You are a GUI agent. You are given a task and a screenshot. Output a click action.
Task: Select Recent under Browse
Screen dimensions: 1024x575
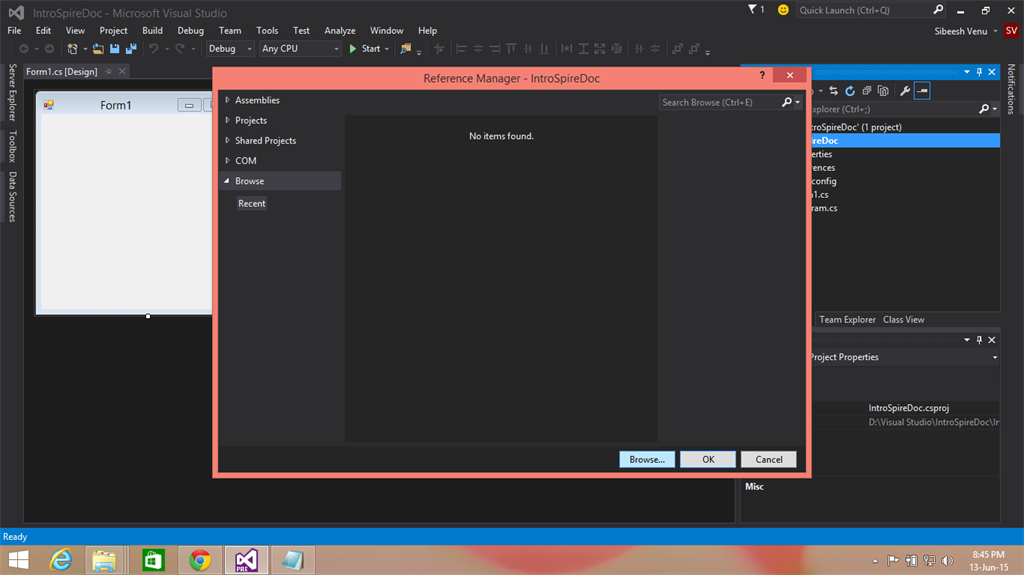(251, 203)
